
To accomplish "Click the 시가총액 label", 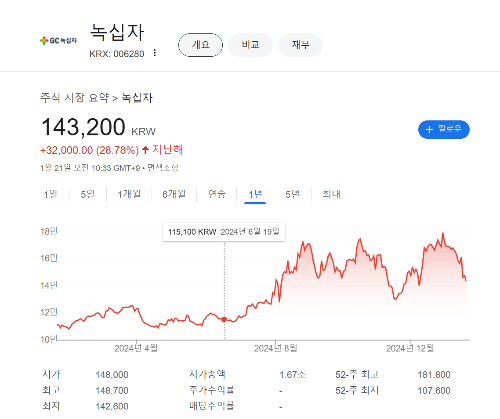I will tap(207, 374).
